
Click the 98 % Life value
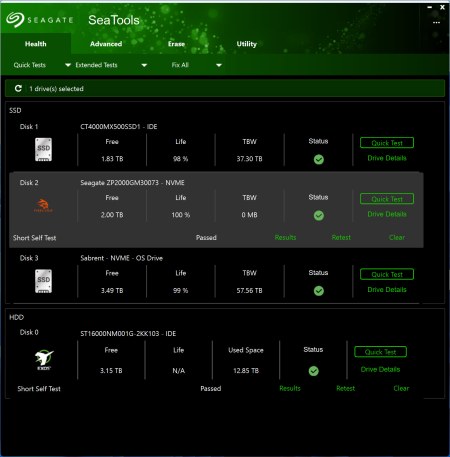181,159
